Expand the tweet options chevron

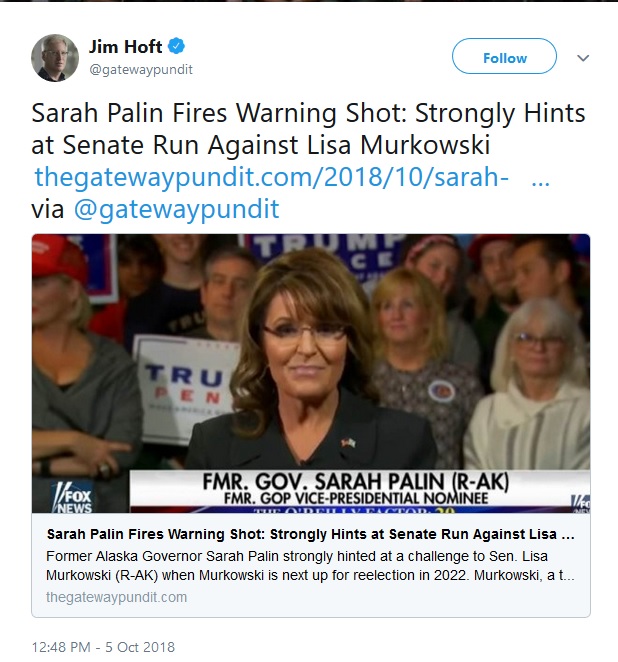point(583,58)
